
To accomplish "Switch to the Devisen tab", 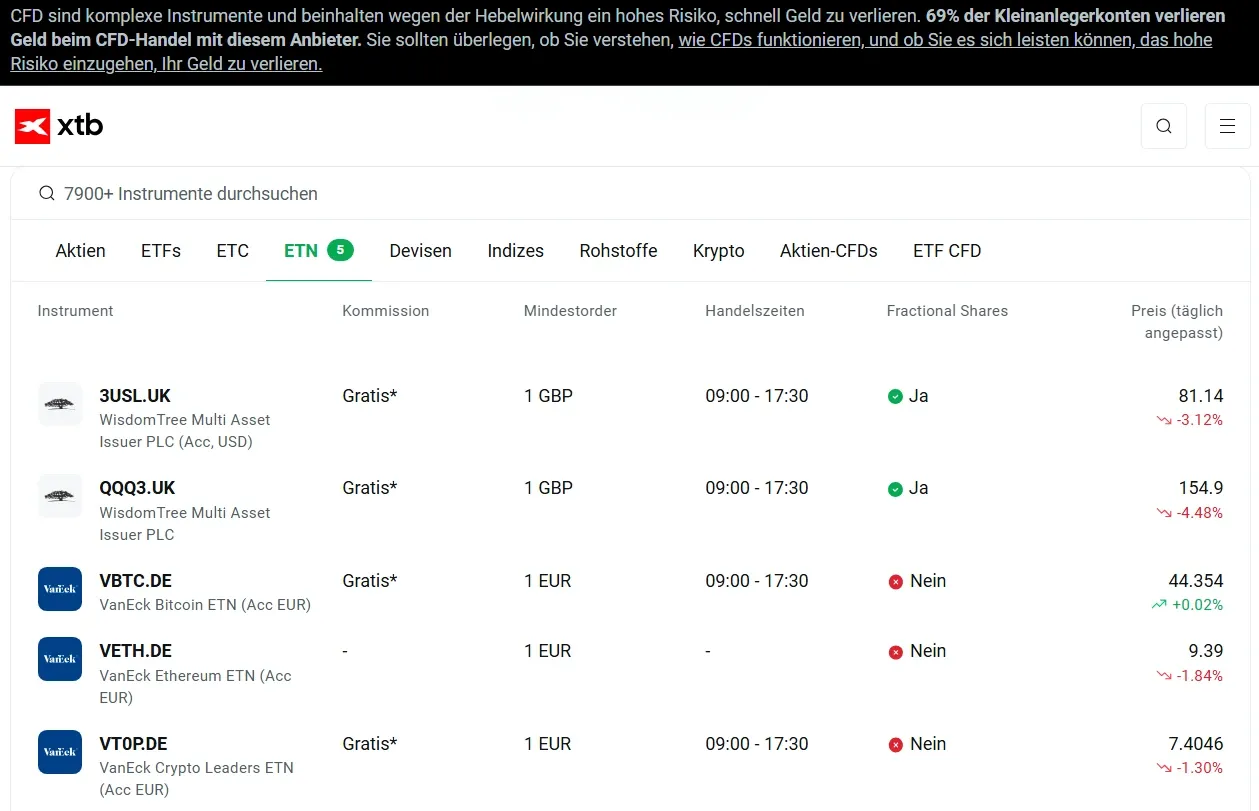I will 420,251.
